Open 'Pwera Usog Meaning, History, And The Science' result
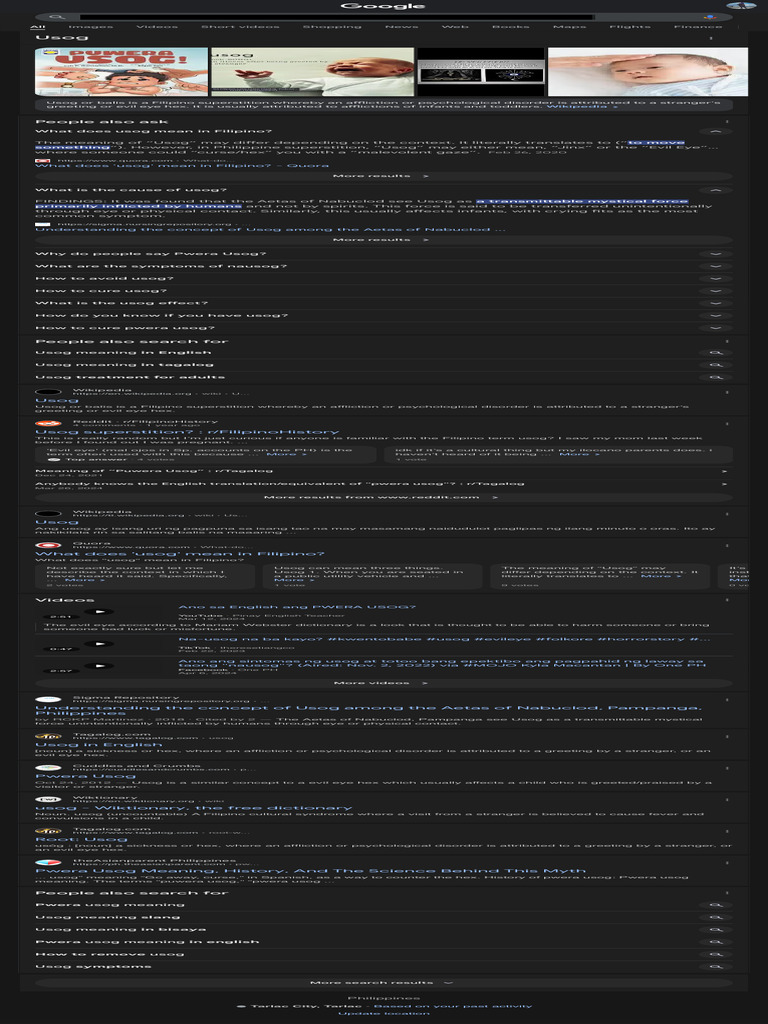The image size is (768, 1024). (x=310, y=871)
